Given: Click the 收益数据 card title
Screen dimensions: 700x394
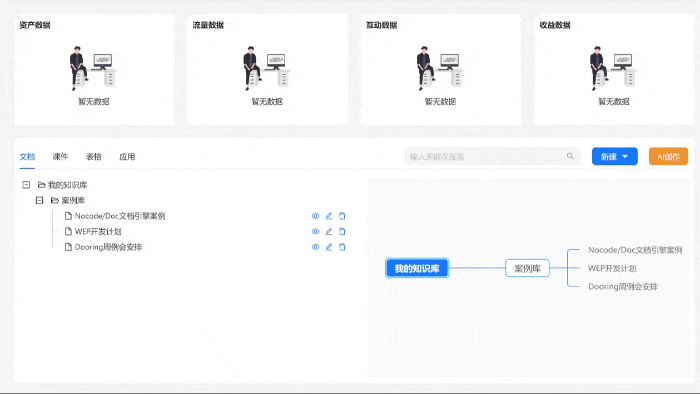Looking at the screenshot, I should tap(555, 25).
